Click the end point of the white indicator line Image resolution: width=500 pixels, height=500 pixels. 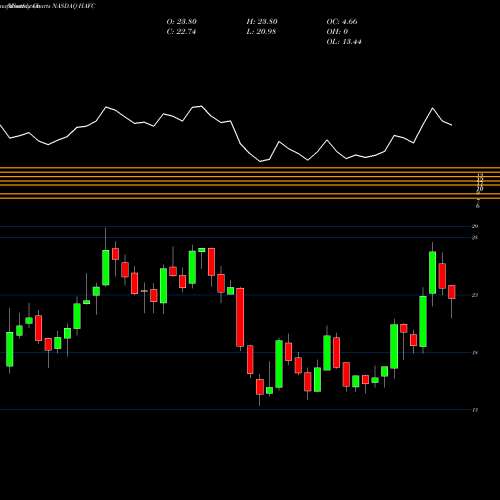pyautogui.click(x=452, y=125)
